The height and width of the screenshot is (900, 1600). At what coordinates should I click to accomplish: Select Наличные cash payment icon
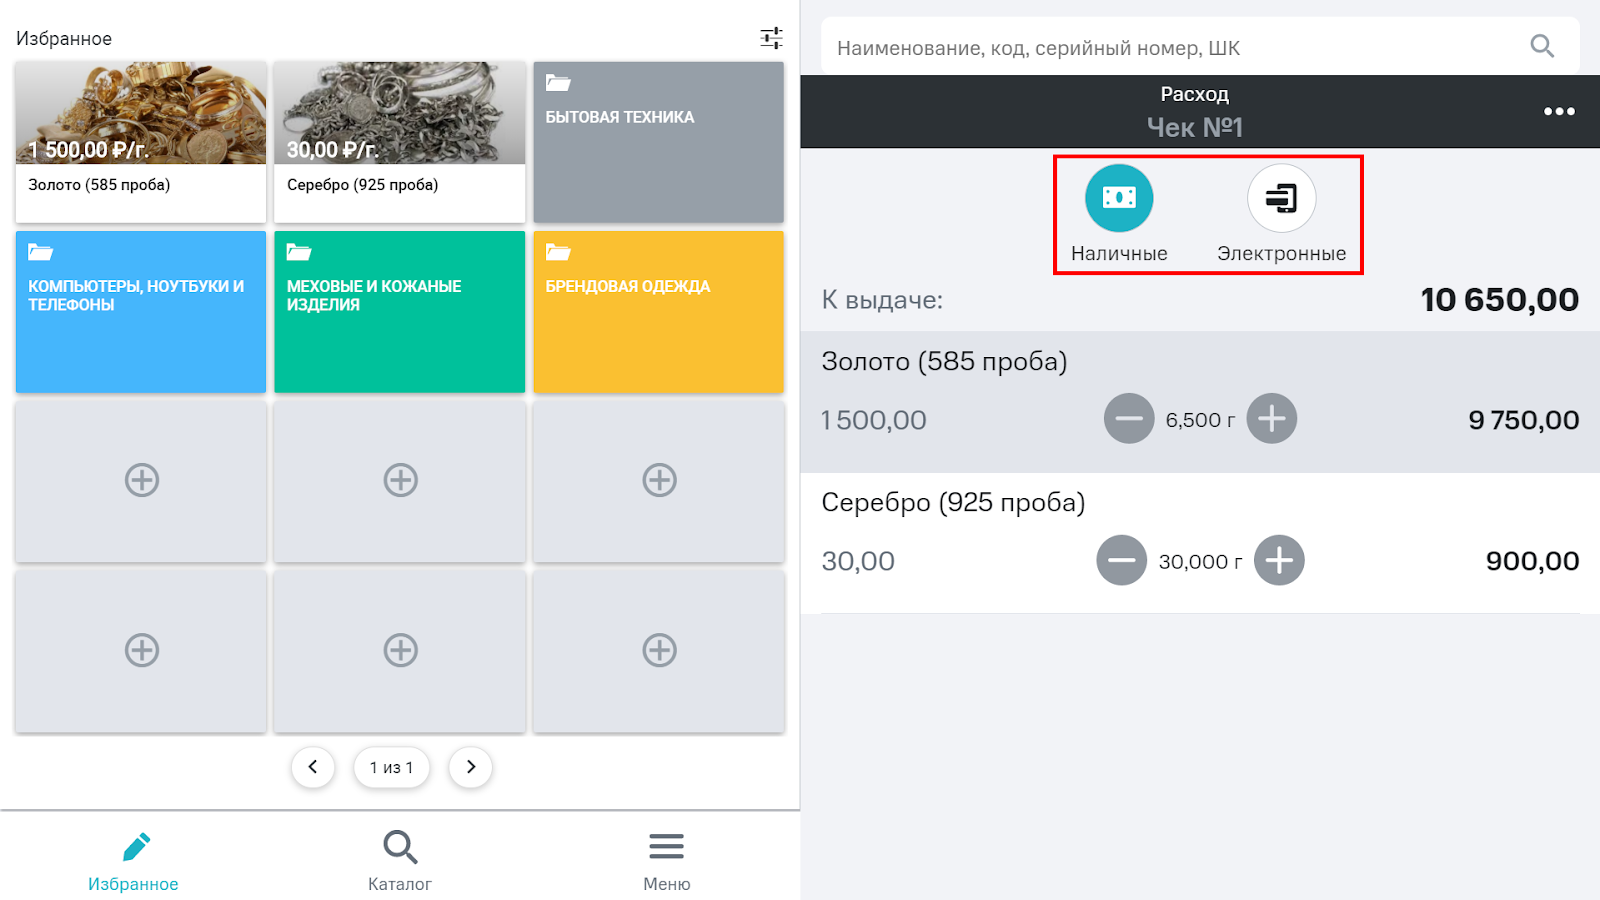pyautogui.click(x=1119, y=198)
